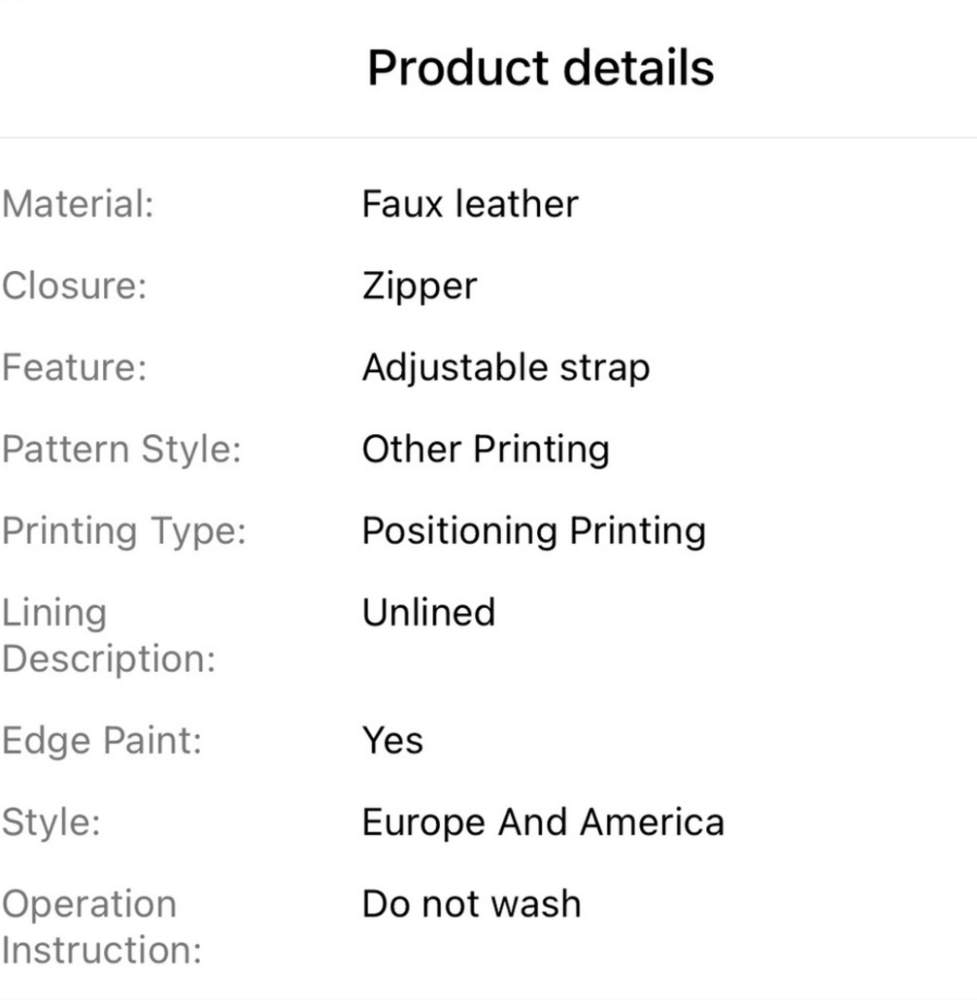The image size is (977, 1000).
Task: Click the Unlined value text
Action: coord(429,612)
